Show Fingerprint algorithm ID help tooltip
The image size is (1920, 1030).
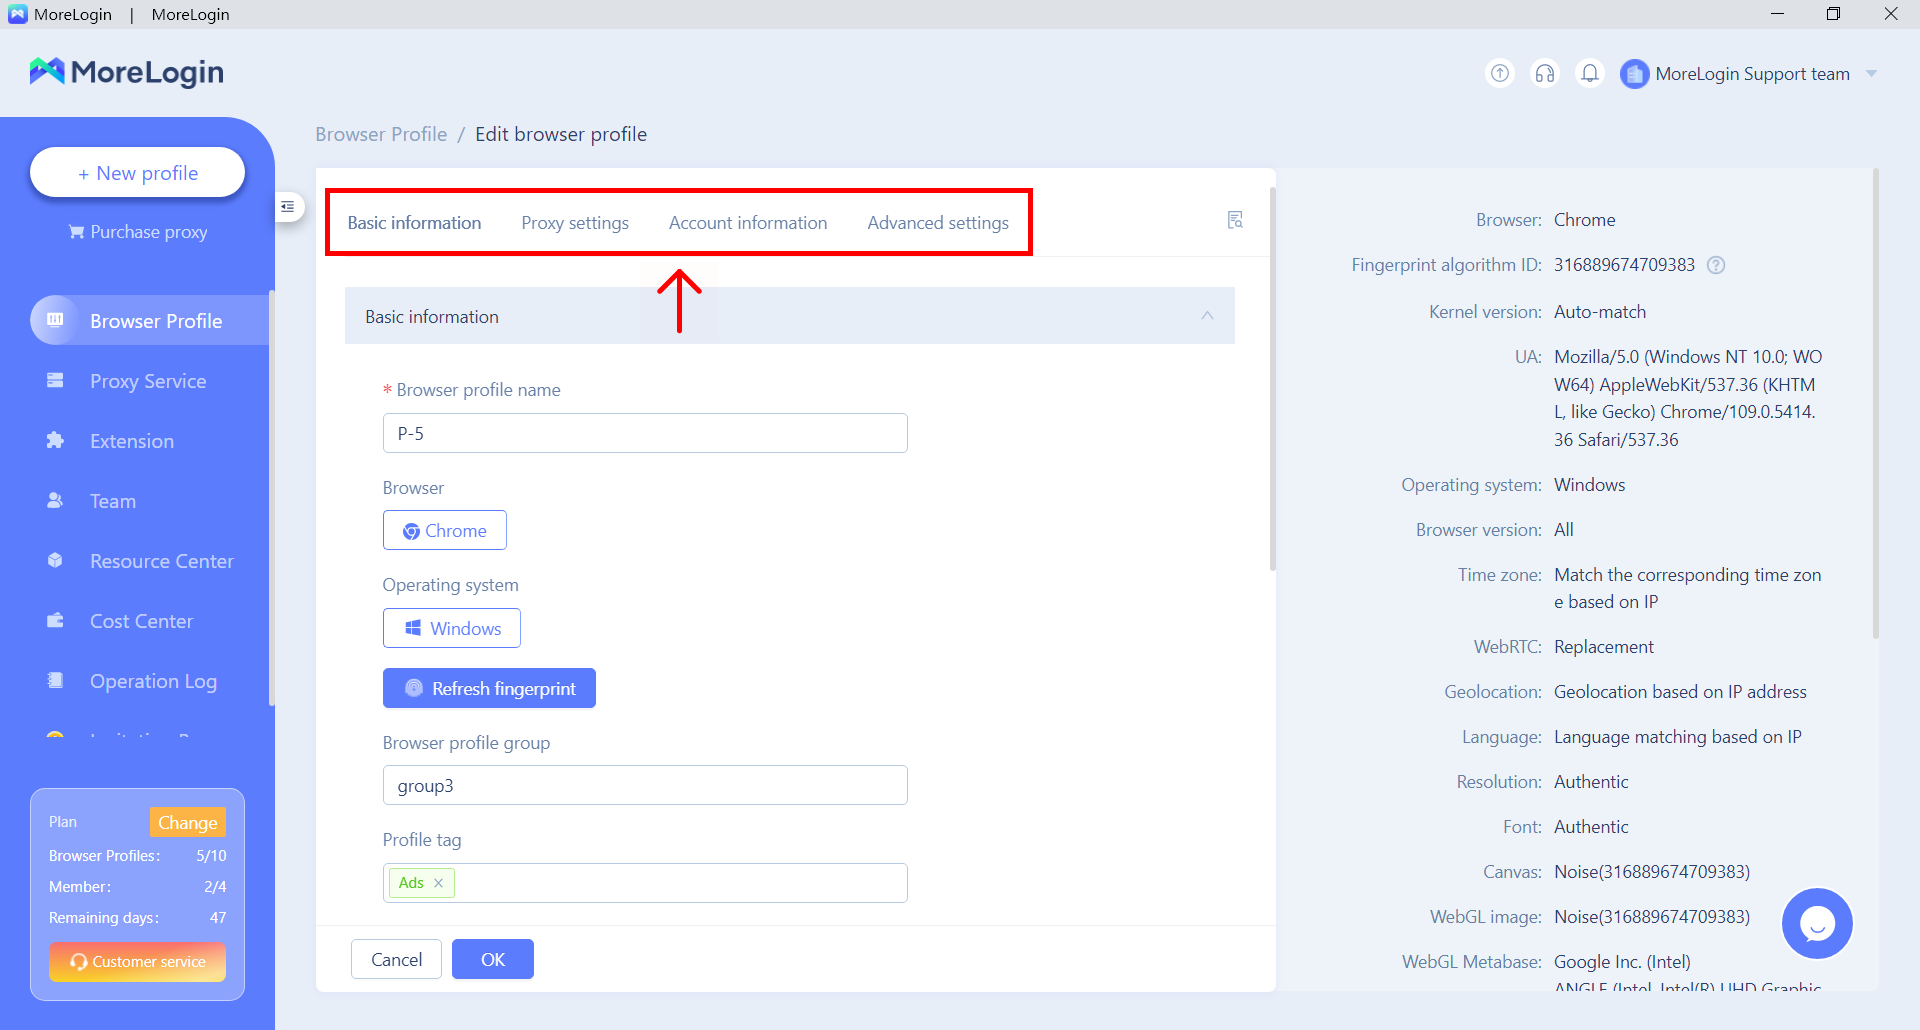click(x=1716, y=265)
